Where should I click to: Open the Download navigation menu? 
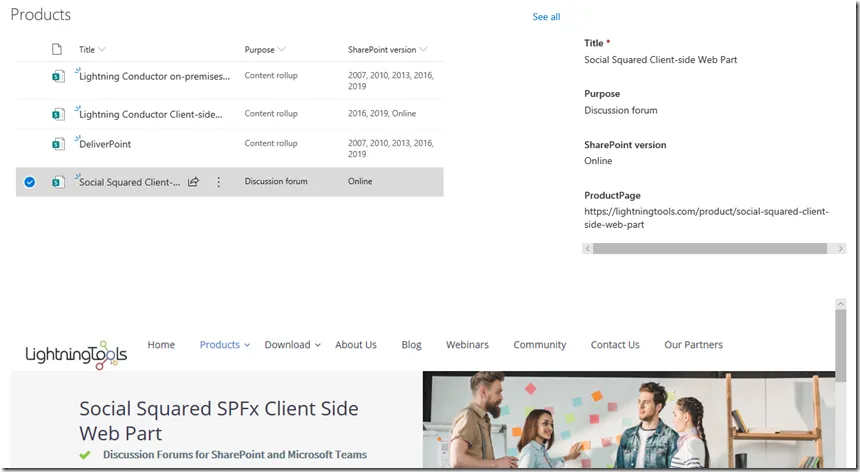pos(292,345)
